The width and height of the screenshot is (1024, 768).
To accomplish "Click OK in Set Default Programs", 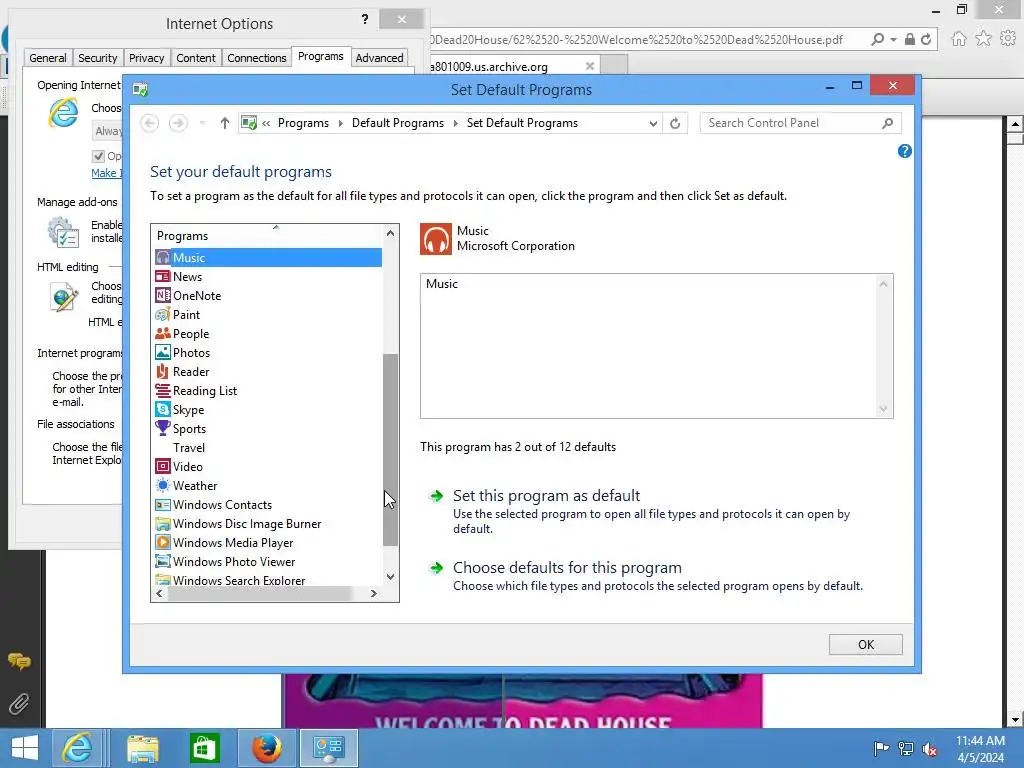I will pyautogui.click(x=865, y=645).
